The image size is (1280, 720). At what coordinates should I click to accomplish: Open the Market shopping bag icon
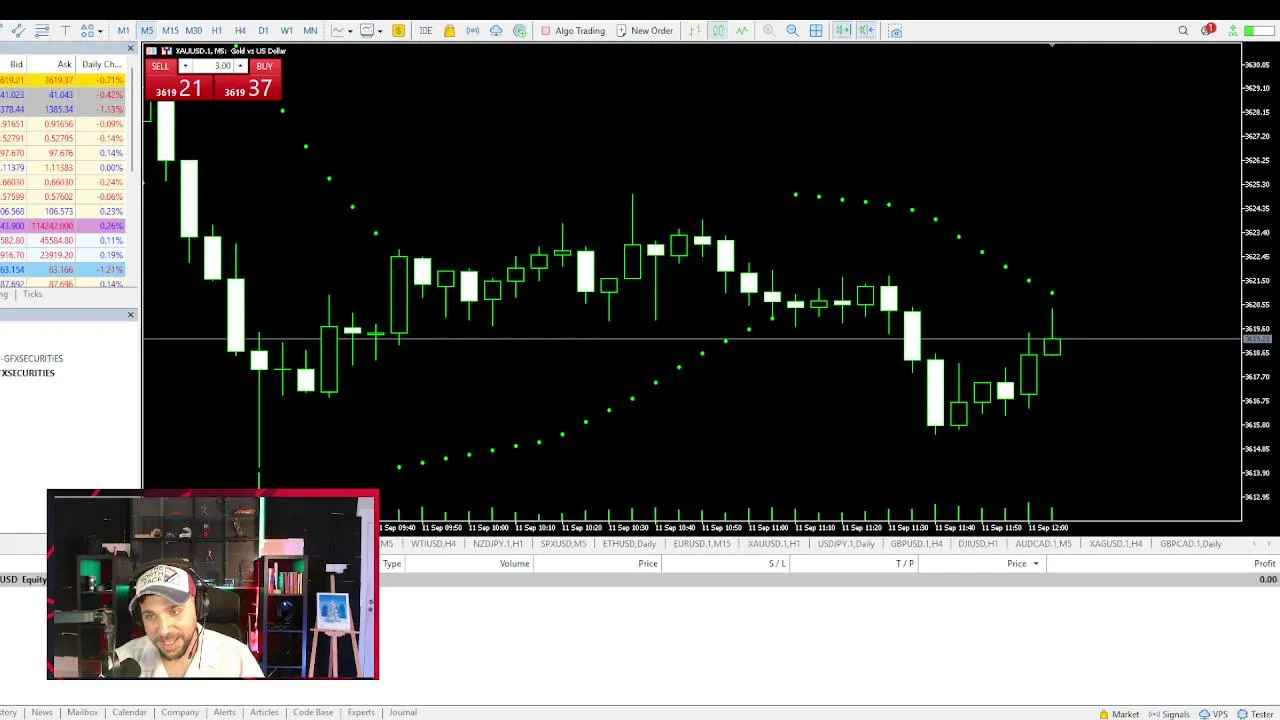449,31
